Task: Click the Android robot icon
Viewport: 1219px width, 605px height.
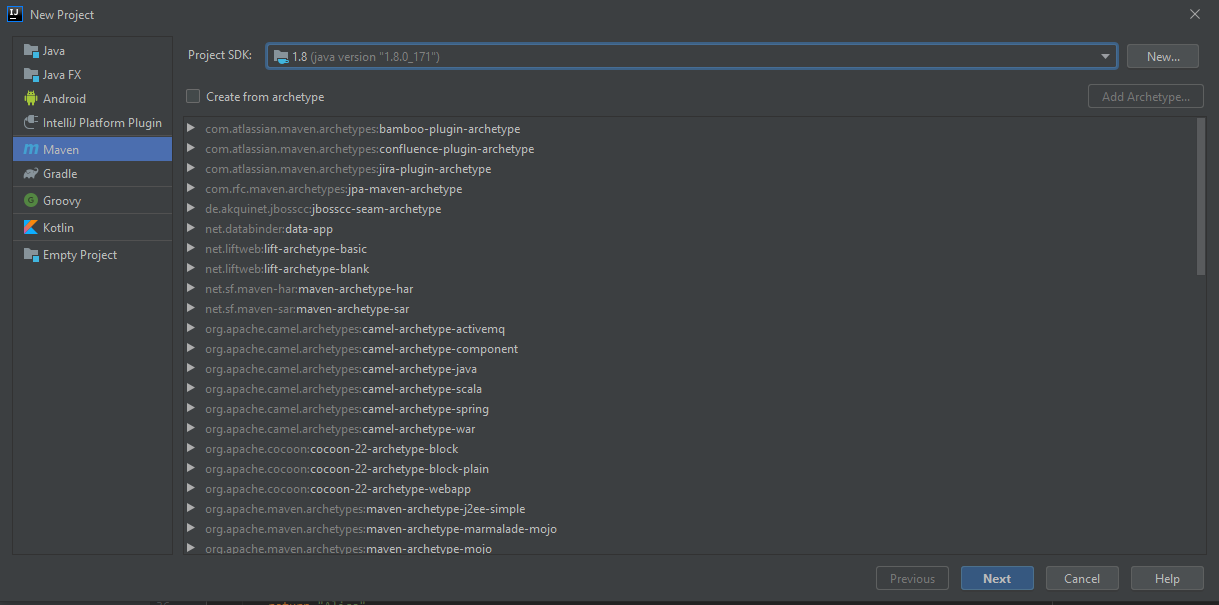Action: (31, 98)
